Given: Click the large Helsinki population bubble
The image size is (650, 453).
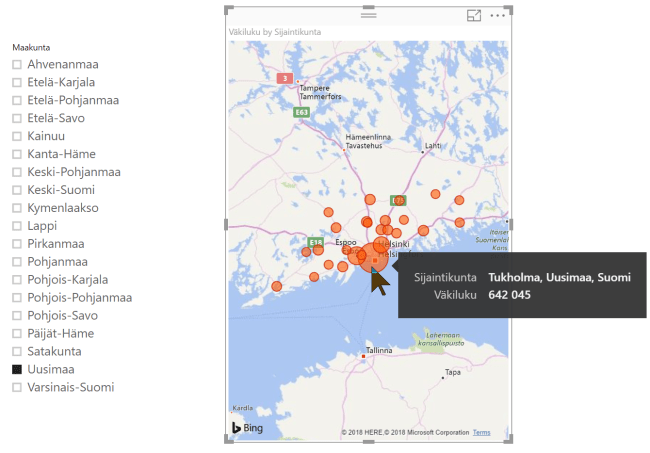Looking at the screenshot, I should [x=374, y=255].
